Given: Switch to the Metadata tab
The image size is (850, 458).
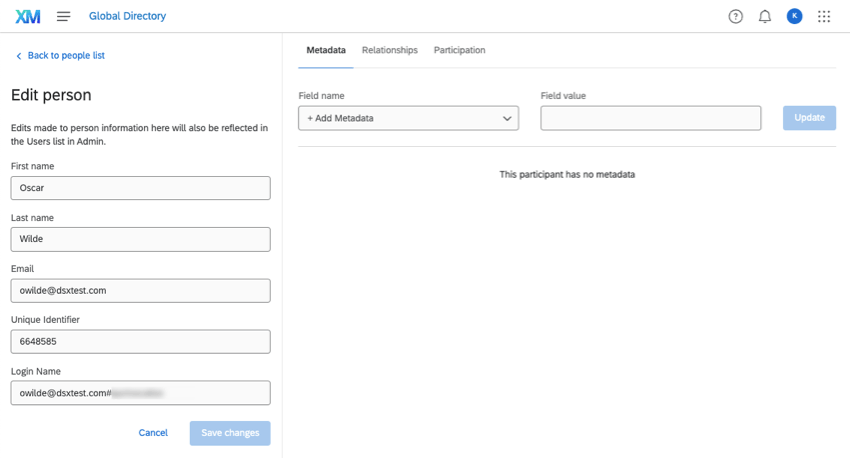Looking at the screenshot, I should point(326,50).
